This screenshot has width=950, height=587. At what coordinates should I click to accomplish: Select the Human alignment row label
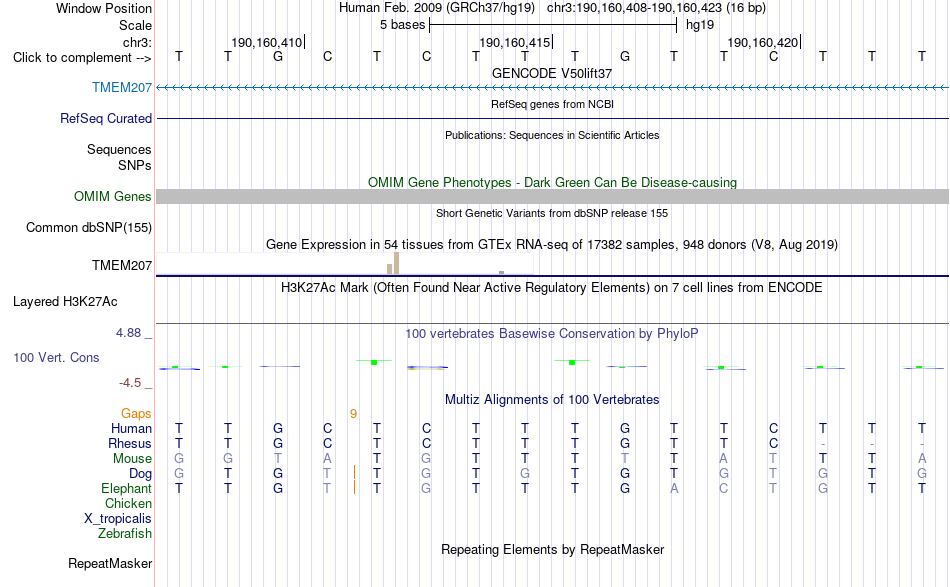[131, 428]
